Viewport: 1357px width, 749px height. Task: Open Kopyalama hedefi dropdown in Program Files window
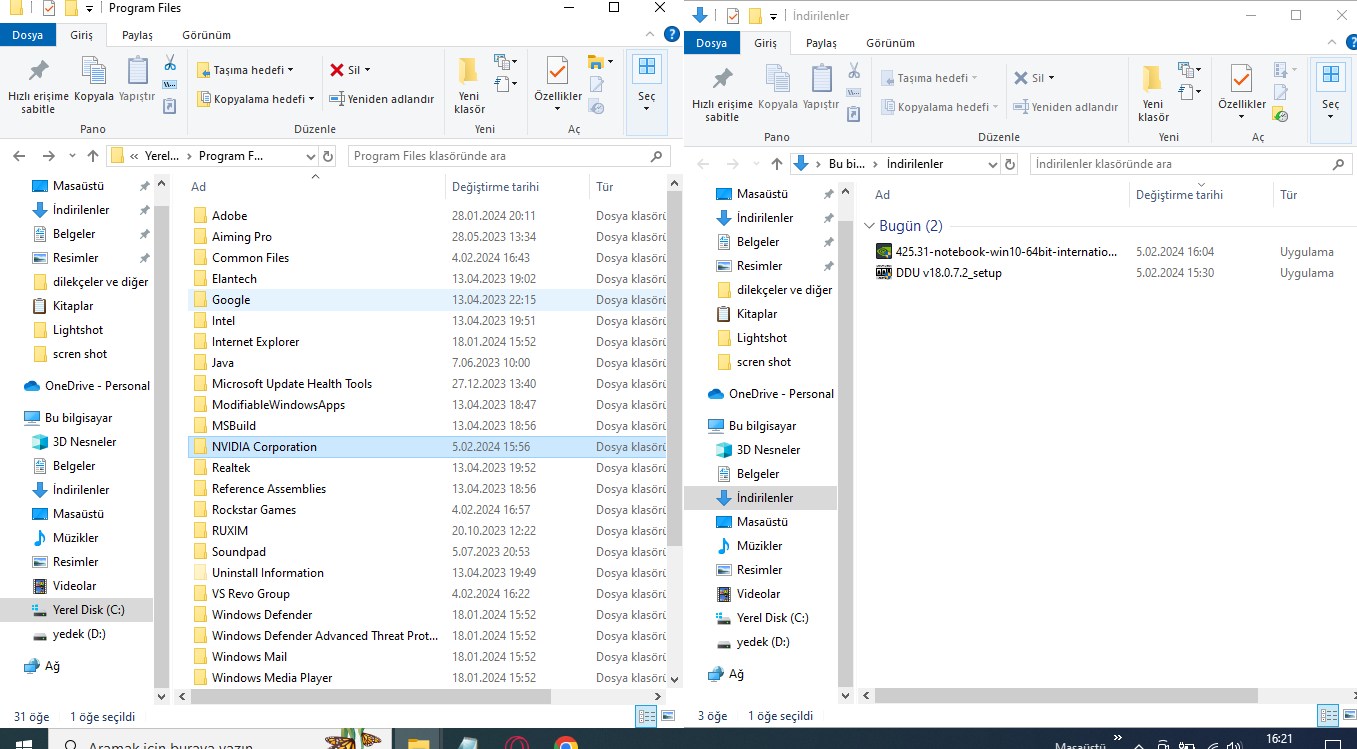coord(256,99)
